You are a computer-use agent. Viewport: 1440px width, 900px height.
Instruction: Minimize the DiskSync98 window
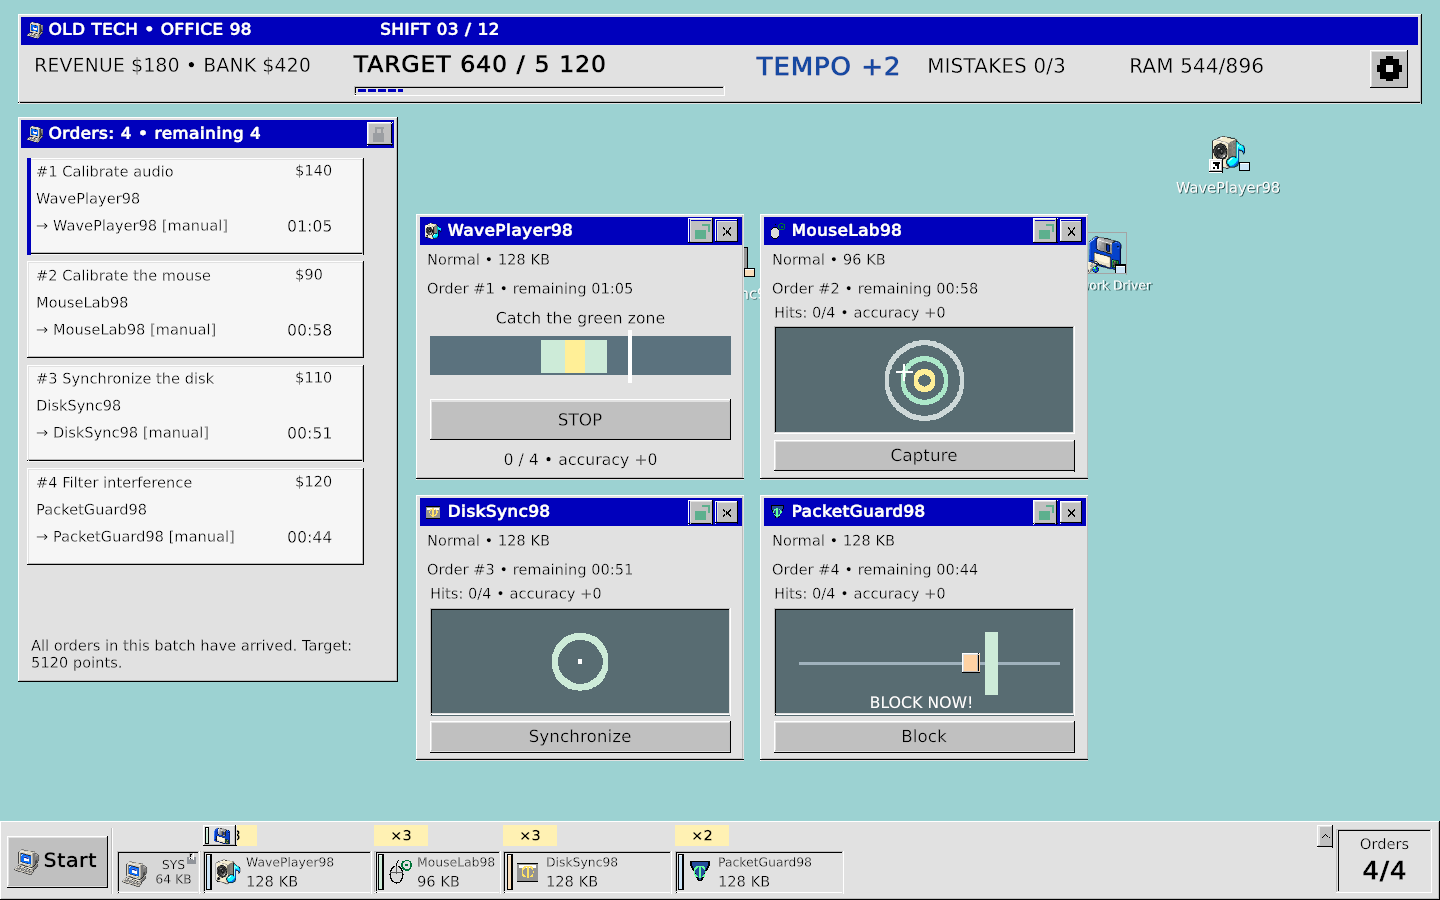pos(700,512)
